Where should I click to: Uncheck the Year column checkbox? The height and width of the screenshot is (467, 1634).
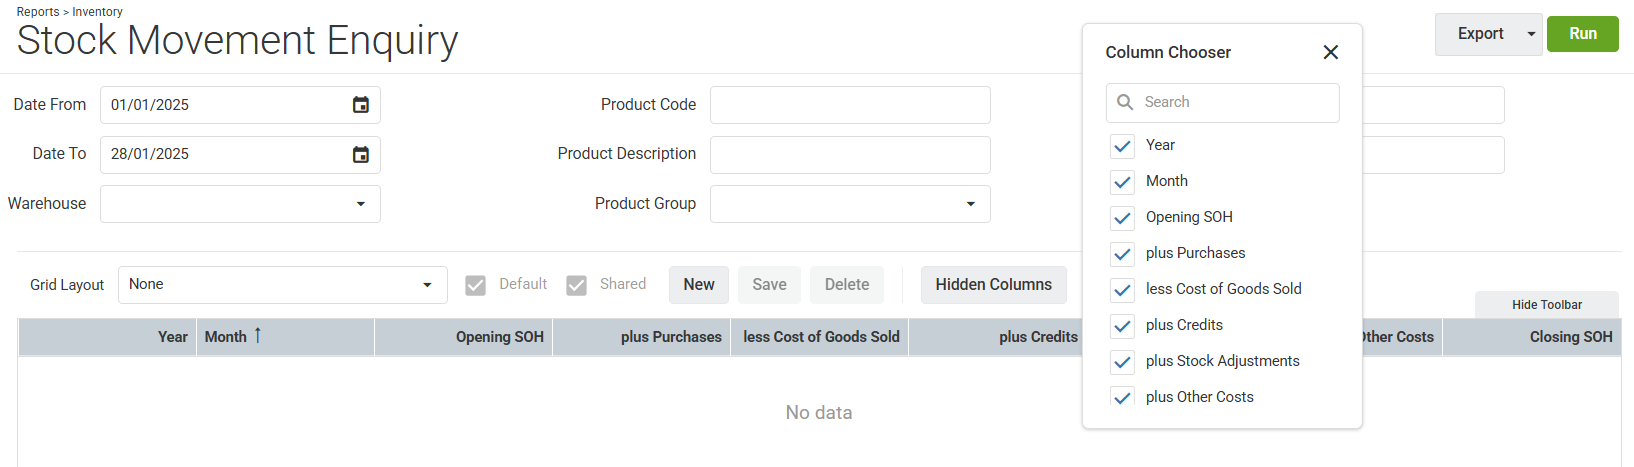click(1122, 146)
